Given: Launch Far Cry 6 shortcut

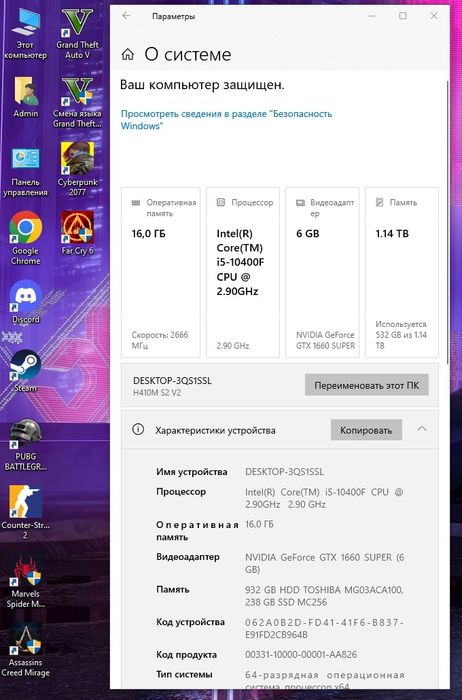Looking at the screenshot, I should [x=77, y=233].
